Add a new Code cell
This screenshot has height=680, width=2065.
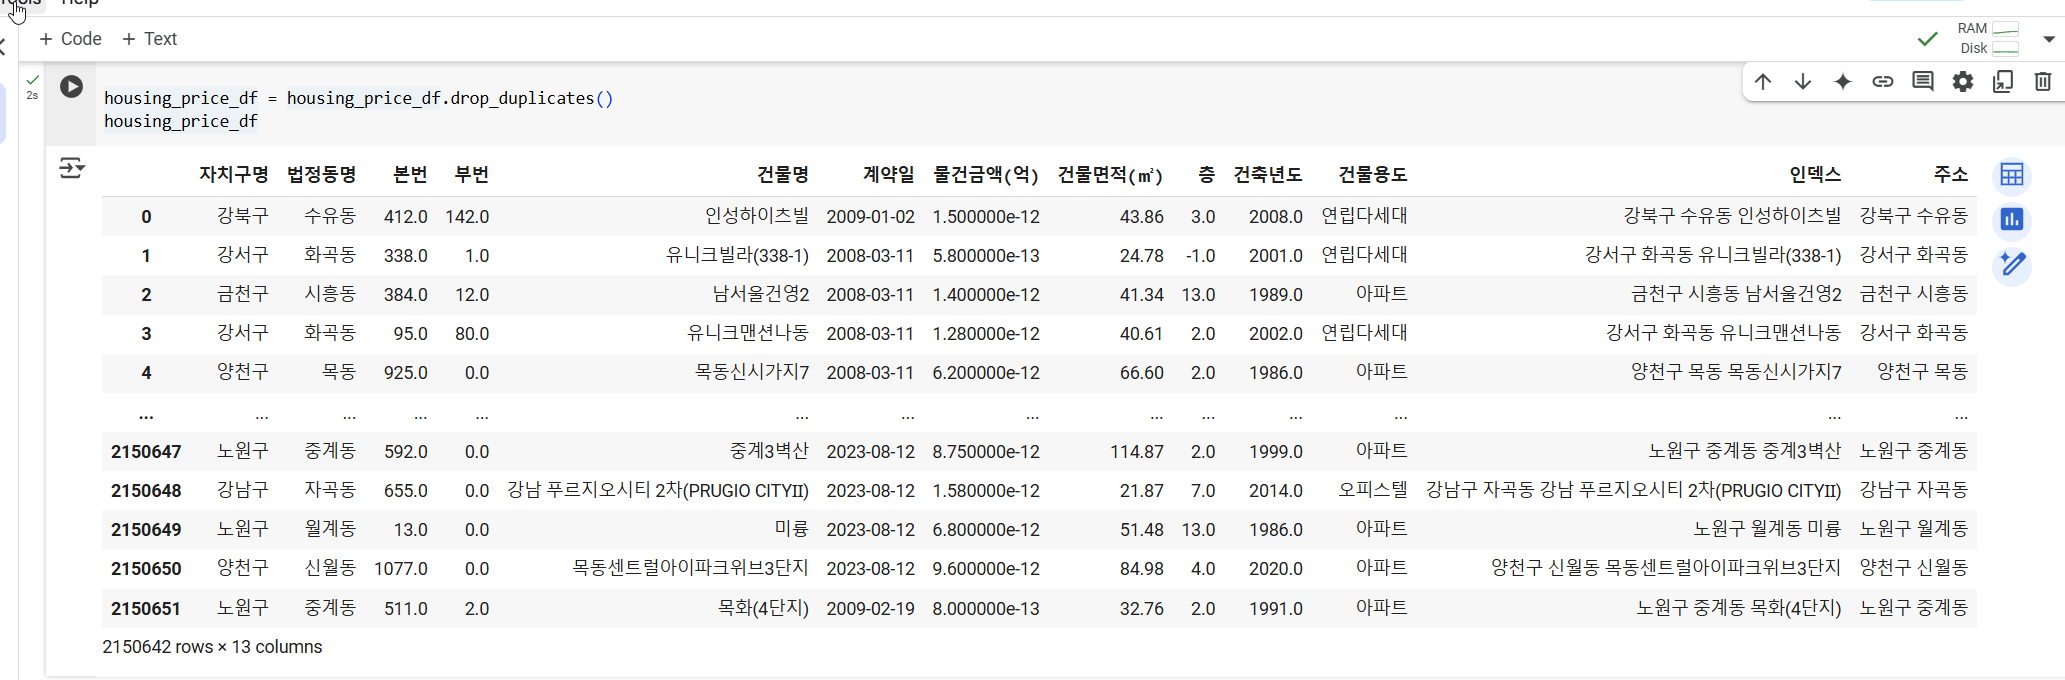[x=70, y=39]
